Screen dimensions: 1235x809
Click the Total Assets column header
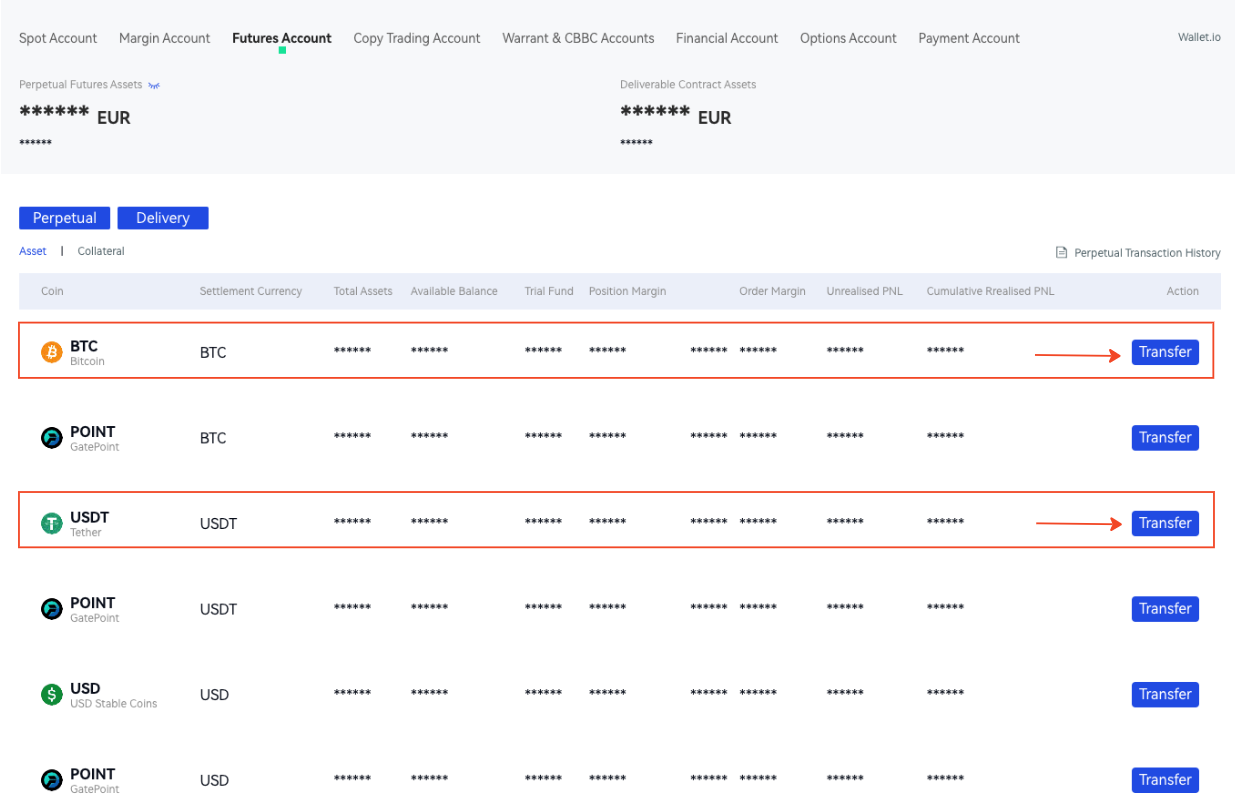[x=363, y=291]
